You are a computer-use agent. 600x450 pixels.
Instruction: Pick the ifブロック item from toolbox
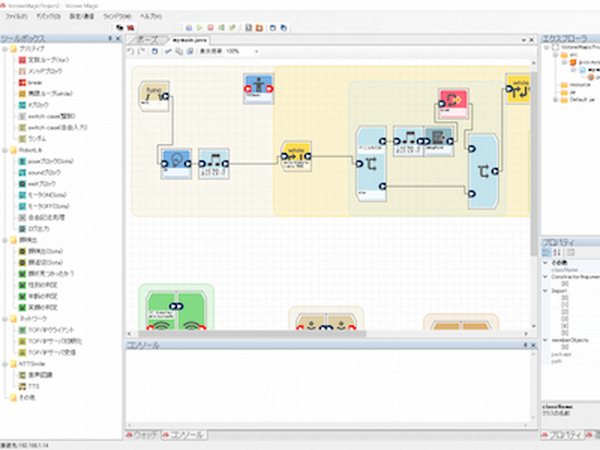(42, 105)
